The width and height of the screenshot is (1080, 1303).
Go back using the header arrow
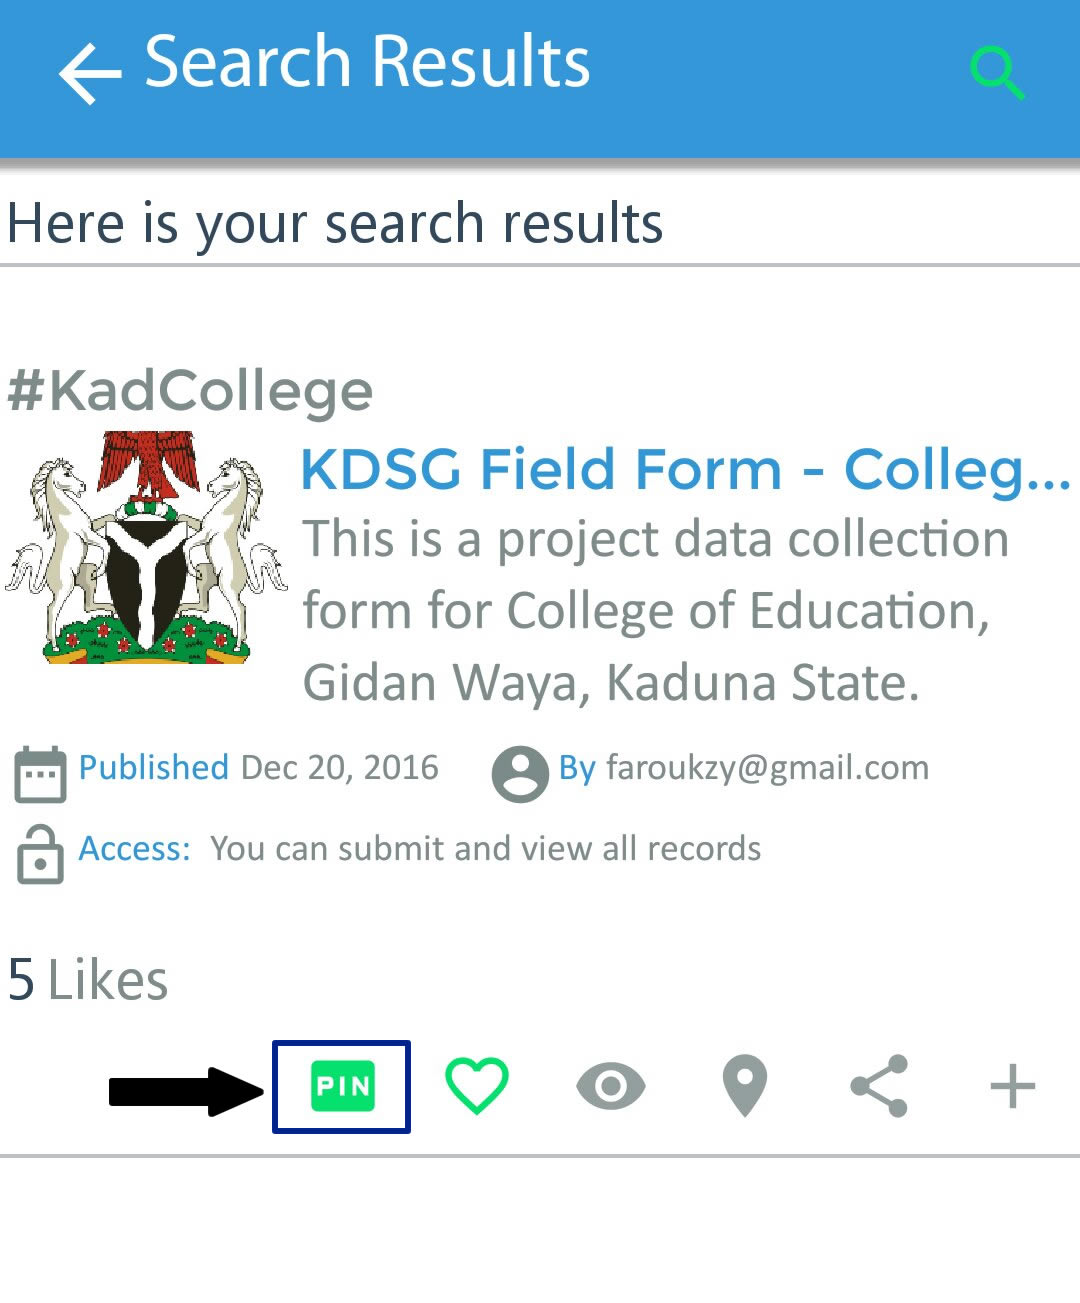90,73
